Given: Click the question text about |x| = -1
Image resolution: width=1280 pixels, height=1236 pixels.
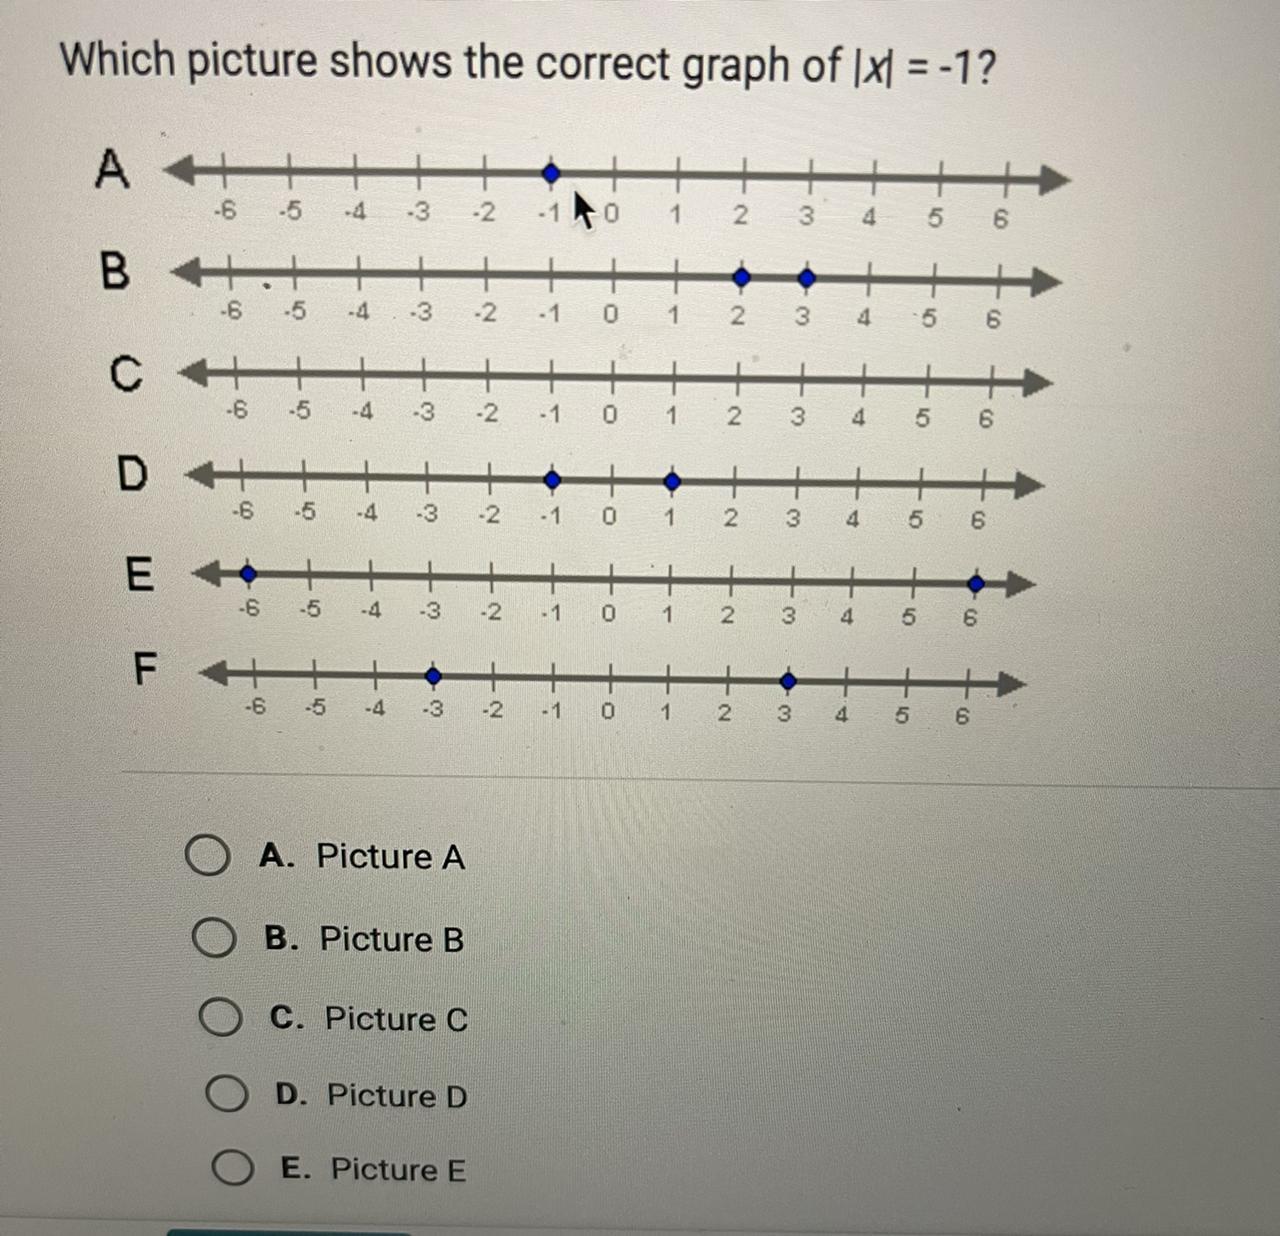Looking at the screenshot, I should (x=528, y=64).
